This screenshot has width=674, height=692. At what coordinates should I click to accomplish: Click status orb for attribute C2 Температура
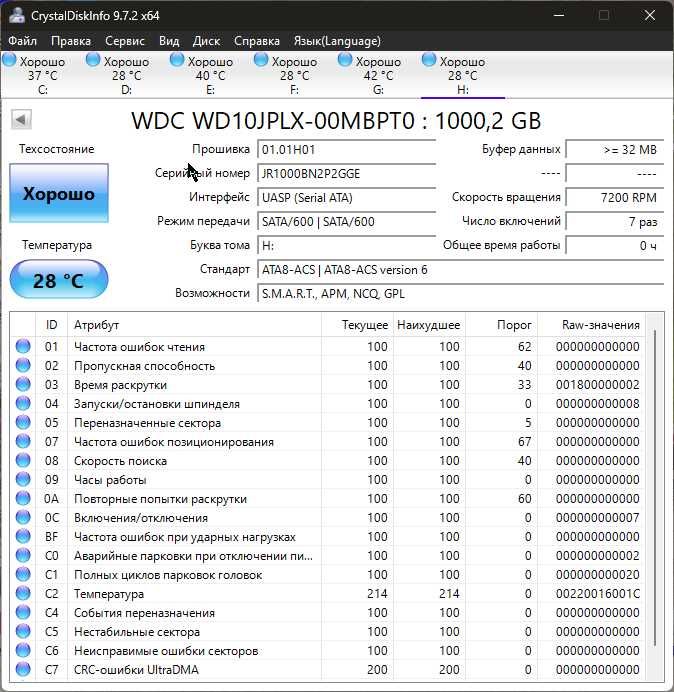pos(23,593)
